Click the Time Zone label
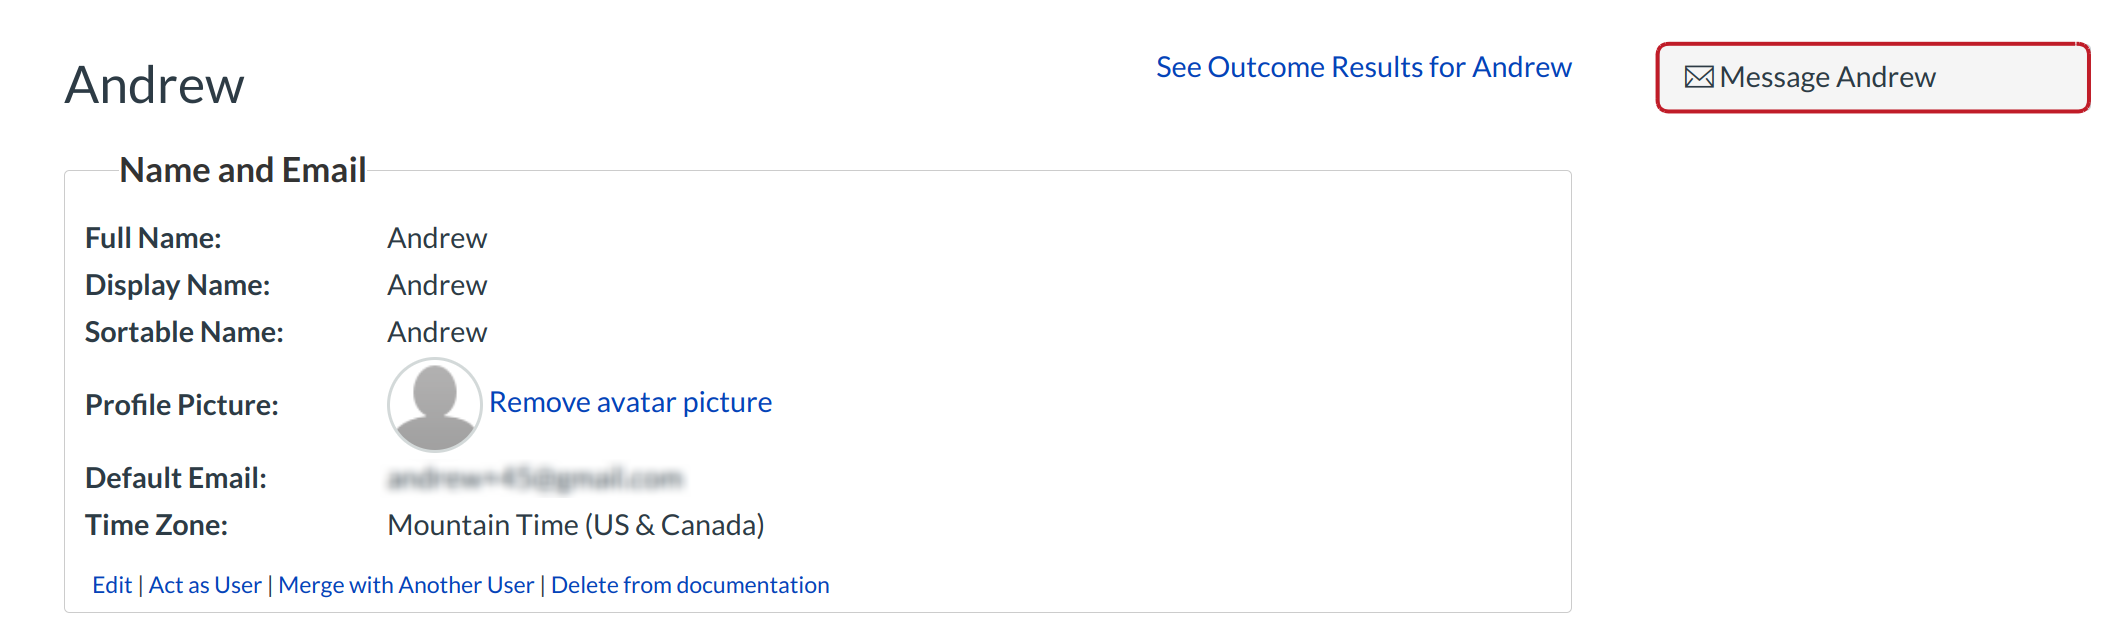2104x626 pixels. pos(156,525)
